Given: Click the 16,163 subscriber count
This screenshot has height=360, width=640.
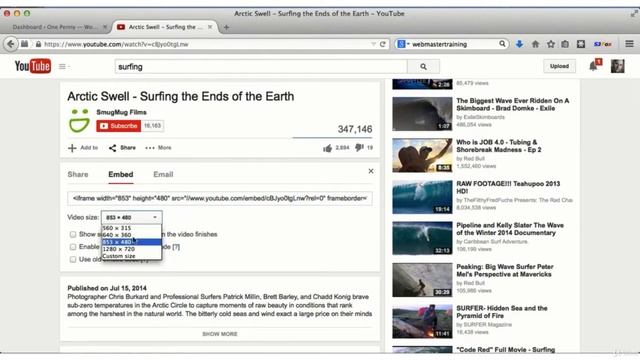Looking at the screenshot, I should (152, 126).
